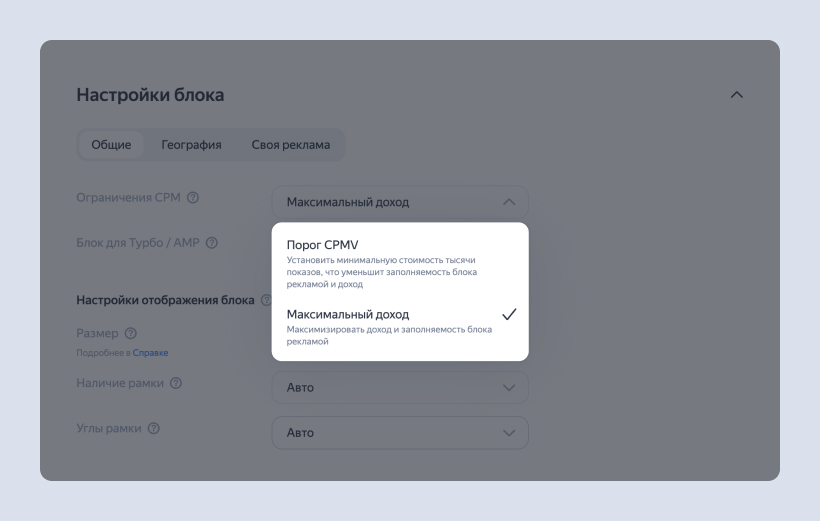Close the Ограничения CPM dropdown field

pyautogui.click(x=399, y=202)
